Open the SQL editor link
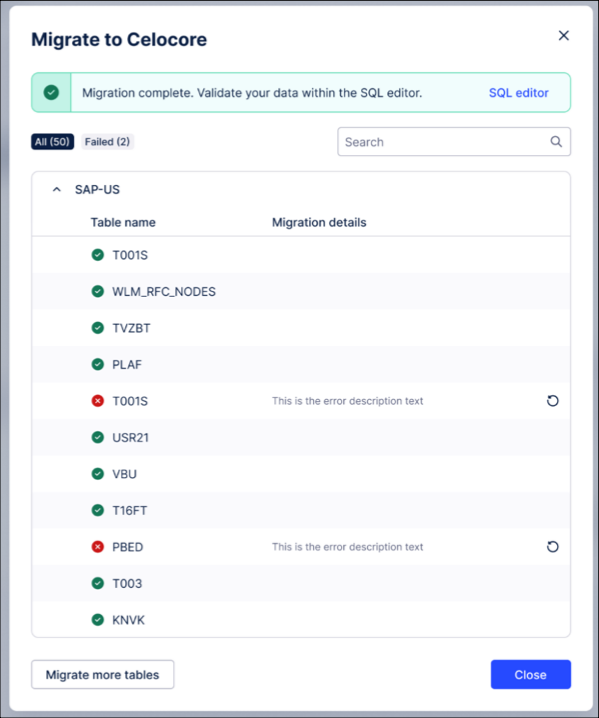The width and height of the screenshot is (599, 718). coord(518,93)
